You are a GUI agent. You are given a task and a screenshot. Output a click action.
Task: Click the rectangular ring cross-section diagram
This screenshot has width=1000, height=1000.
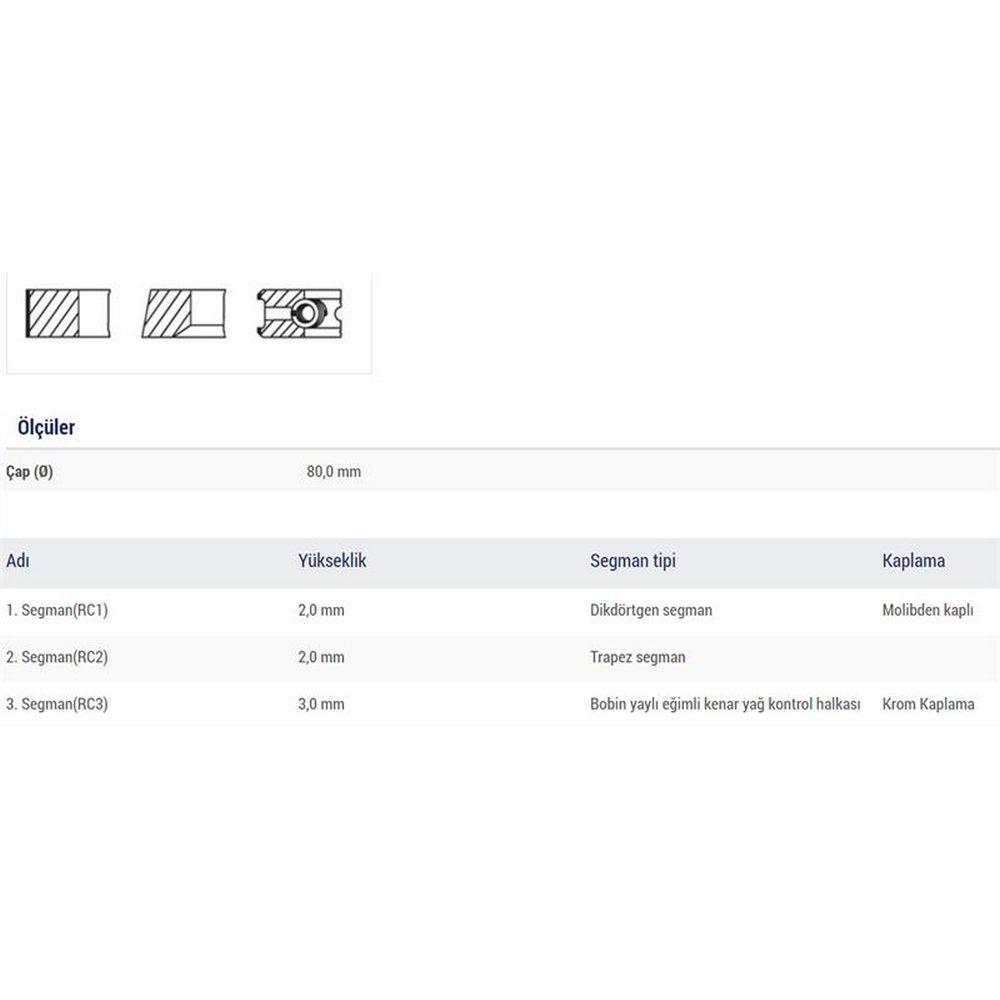click(67, 313)
